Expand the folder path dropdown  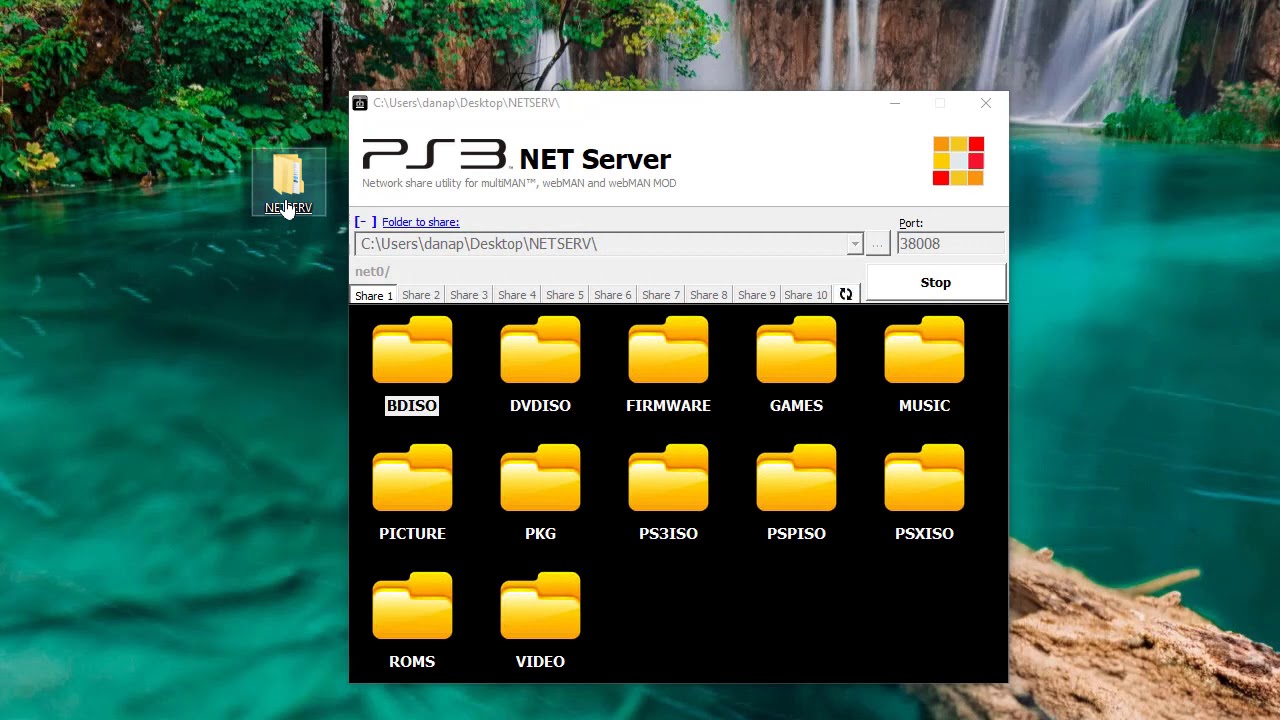[855, 244]
